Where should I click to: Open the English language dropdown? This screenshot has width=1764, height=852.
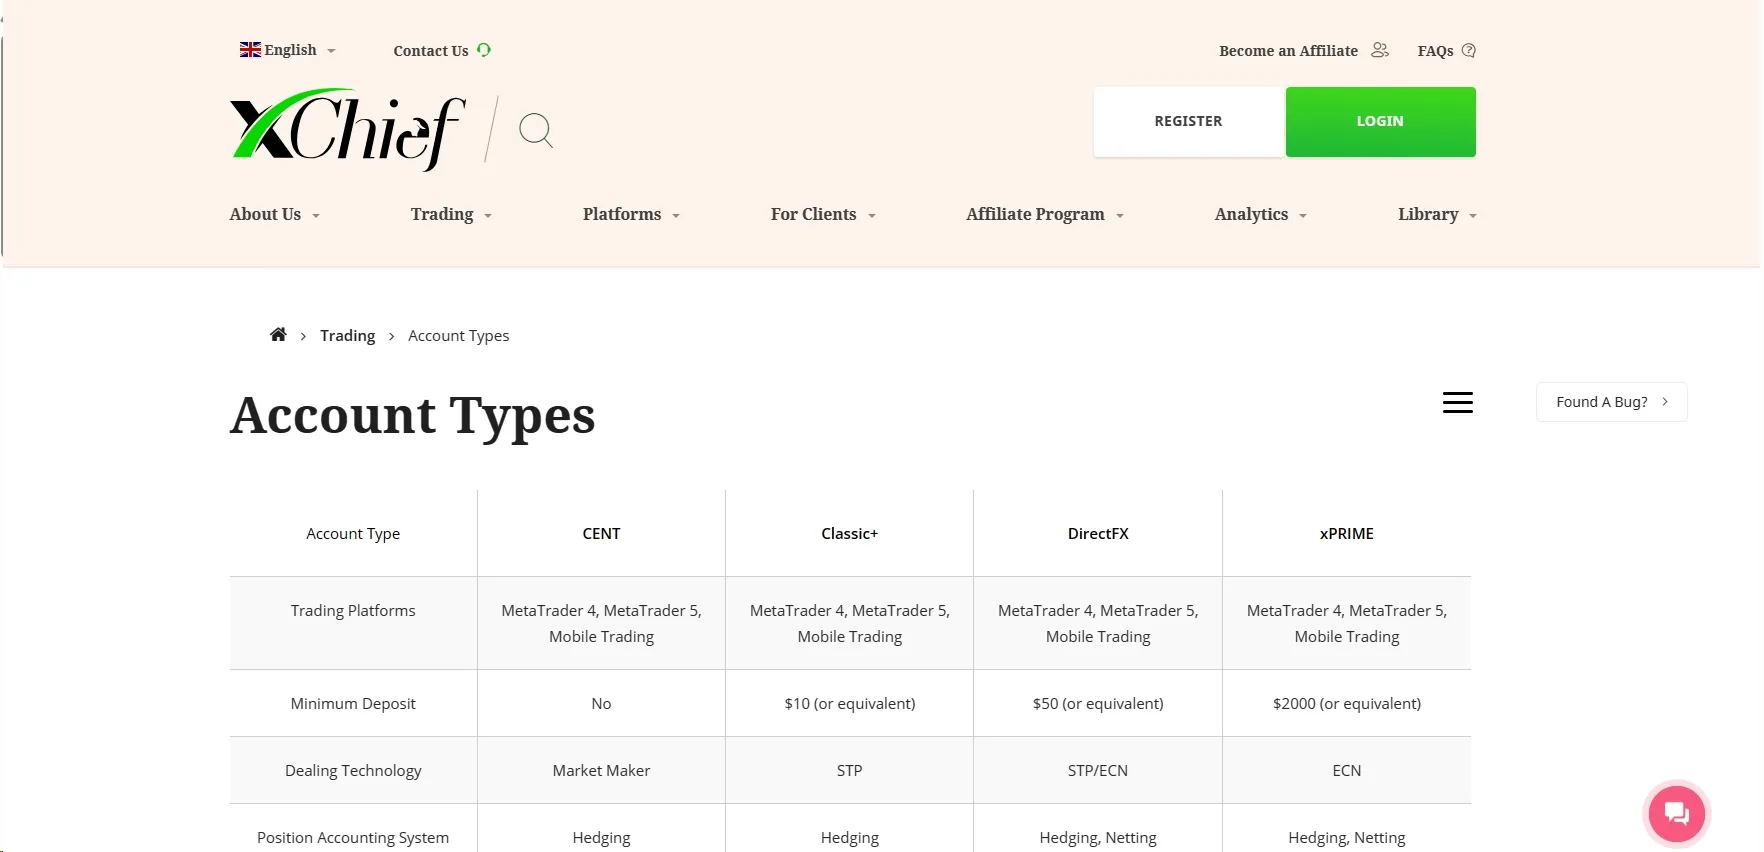tap(288, 50)
